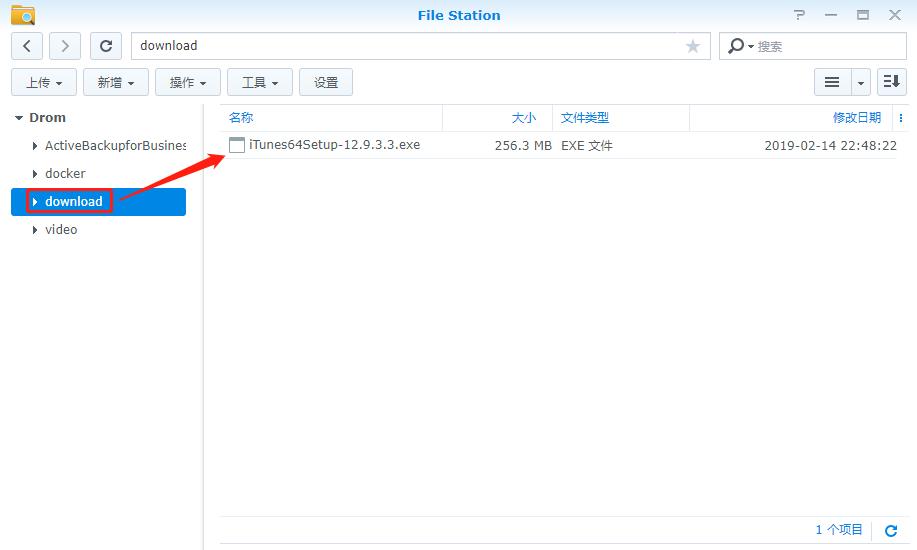Click the EXE 文件 type cell
917x550 pixels.
point(587,146)
